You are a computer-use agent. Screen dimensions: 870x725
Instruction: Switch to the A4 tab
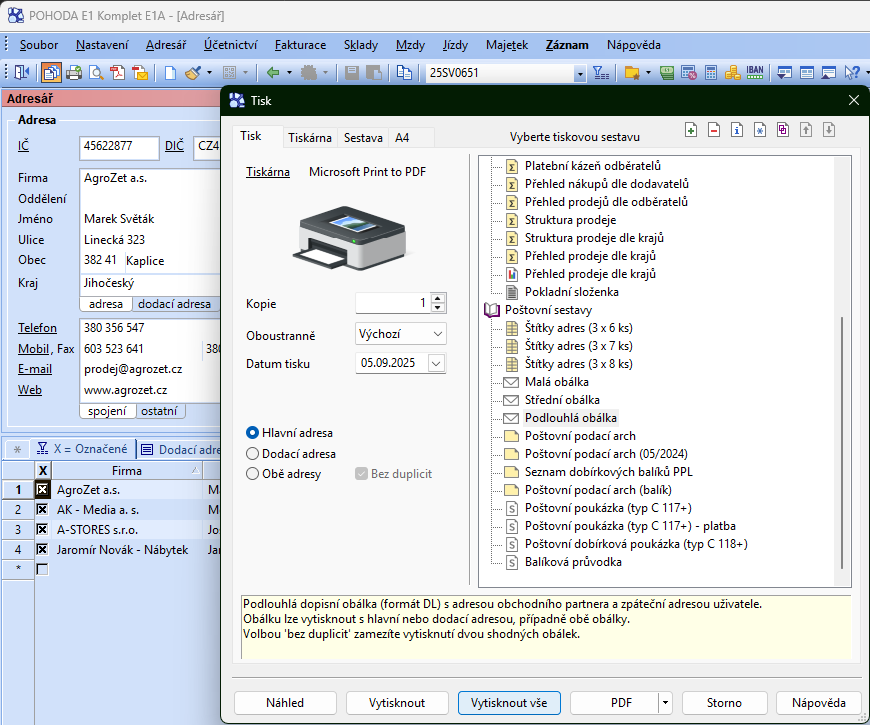pyautogui.click(x=402, y=138)
